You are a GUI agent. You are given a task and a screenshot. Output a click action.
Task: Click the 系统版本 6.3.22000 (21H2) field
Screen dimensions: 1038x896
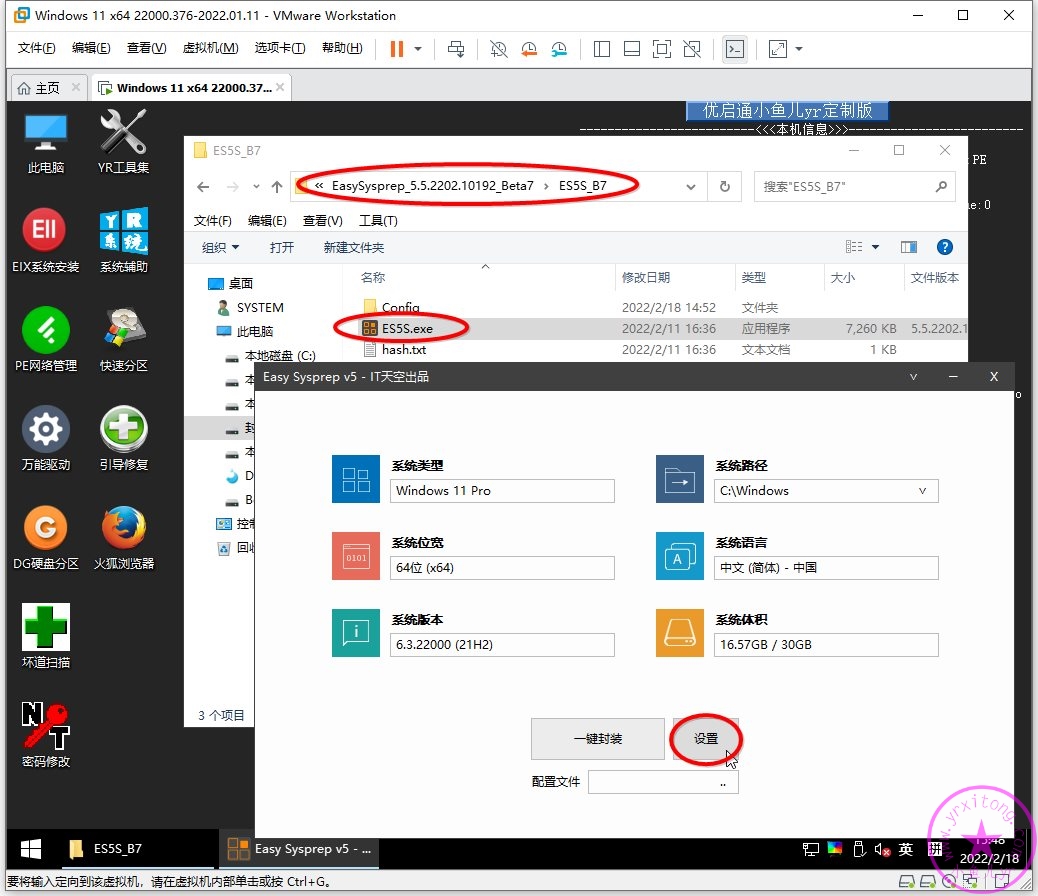pyautogui.click(x=502, y=644)
